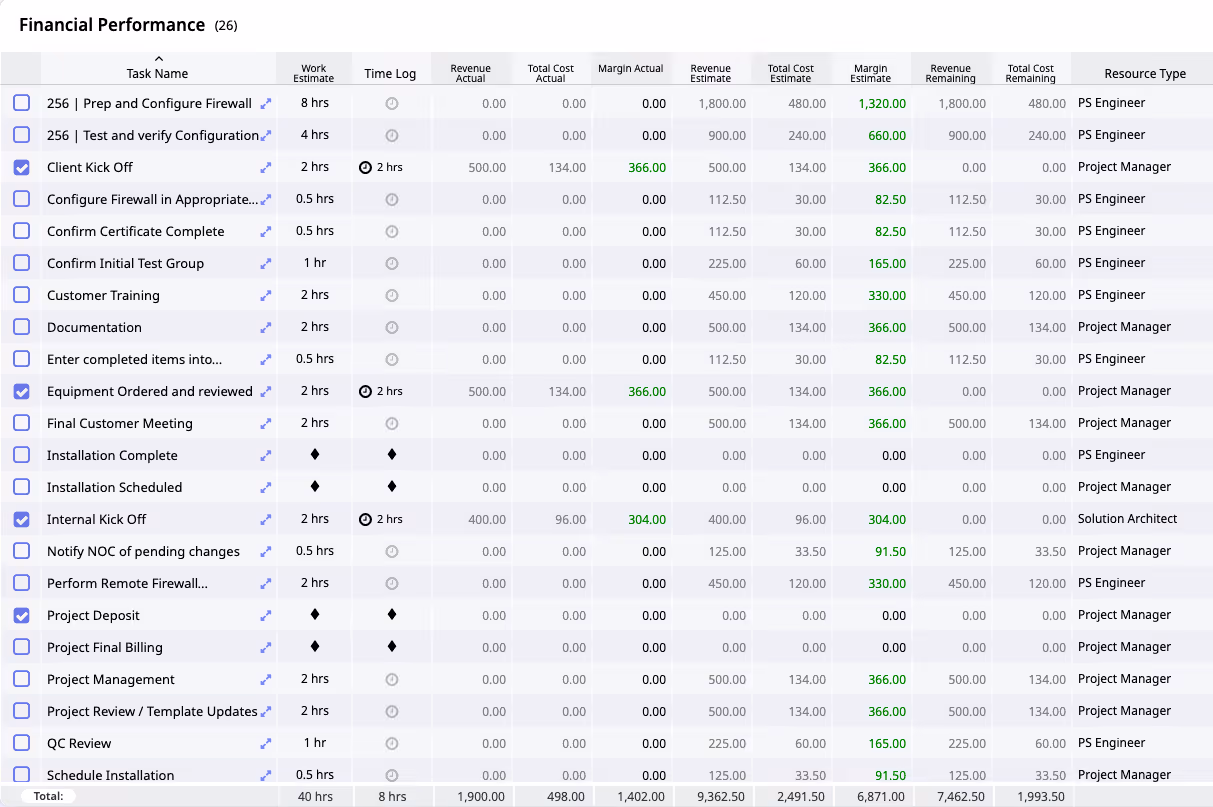This screenshot has height=807, width=1213.
Task: Open expand icon for QC Review row
Action: 266,744
